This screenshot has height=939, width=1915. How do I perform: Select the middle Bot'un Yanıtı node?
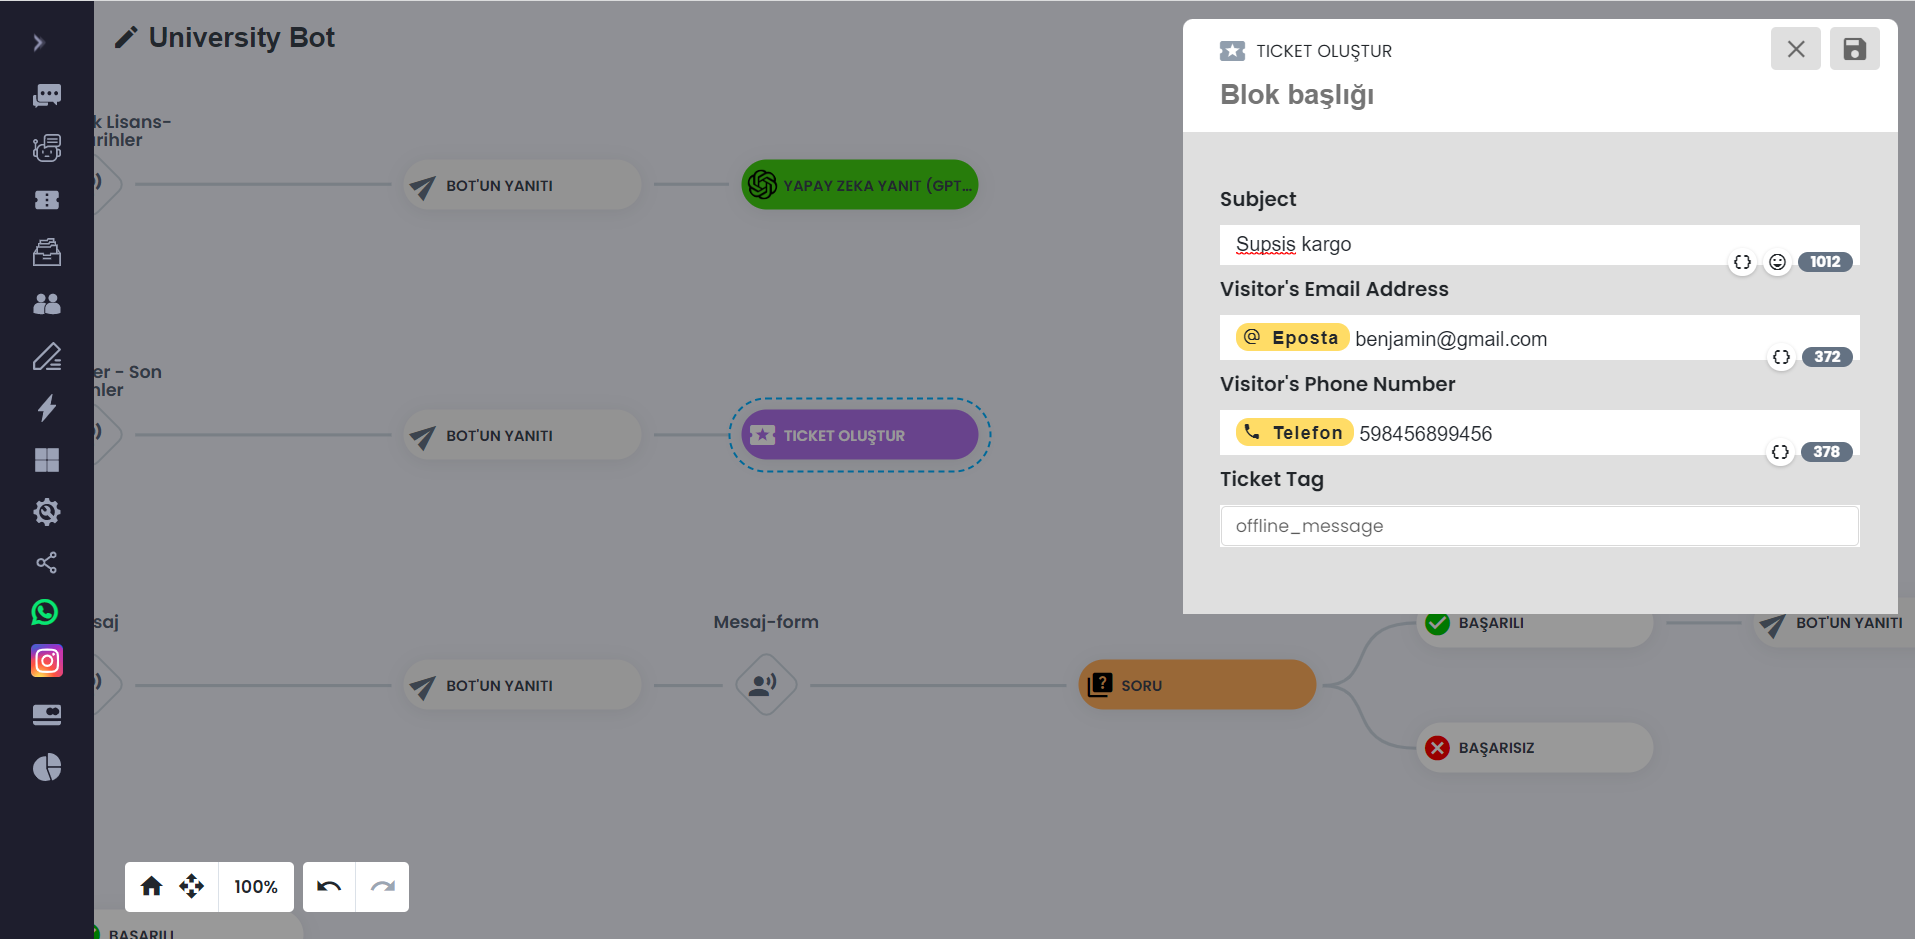click(522, 435)
